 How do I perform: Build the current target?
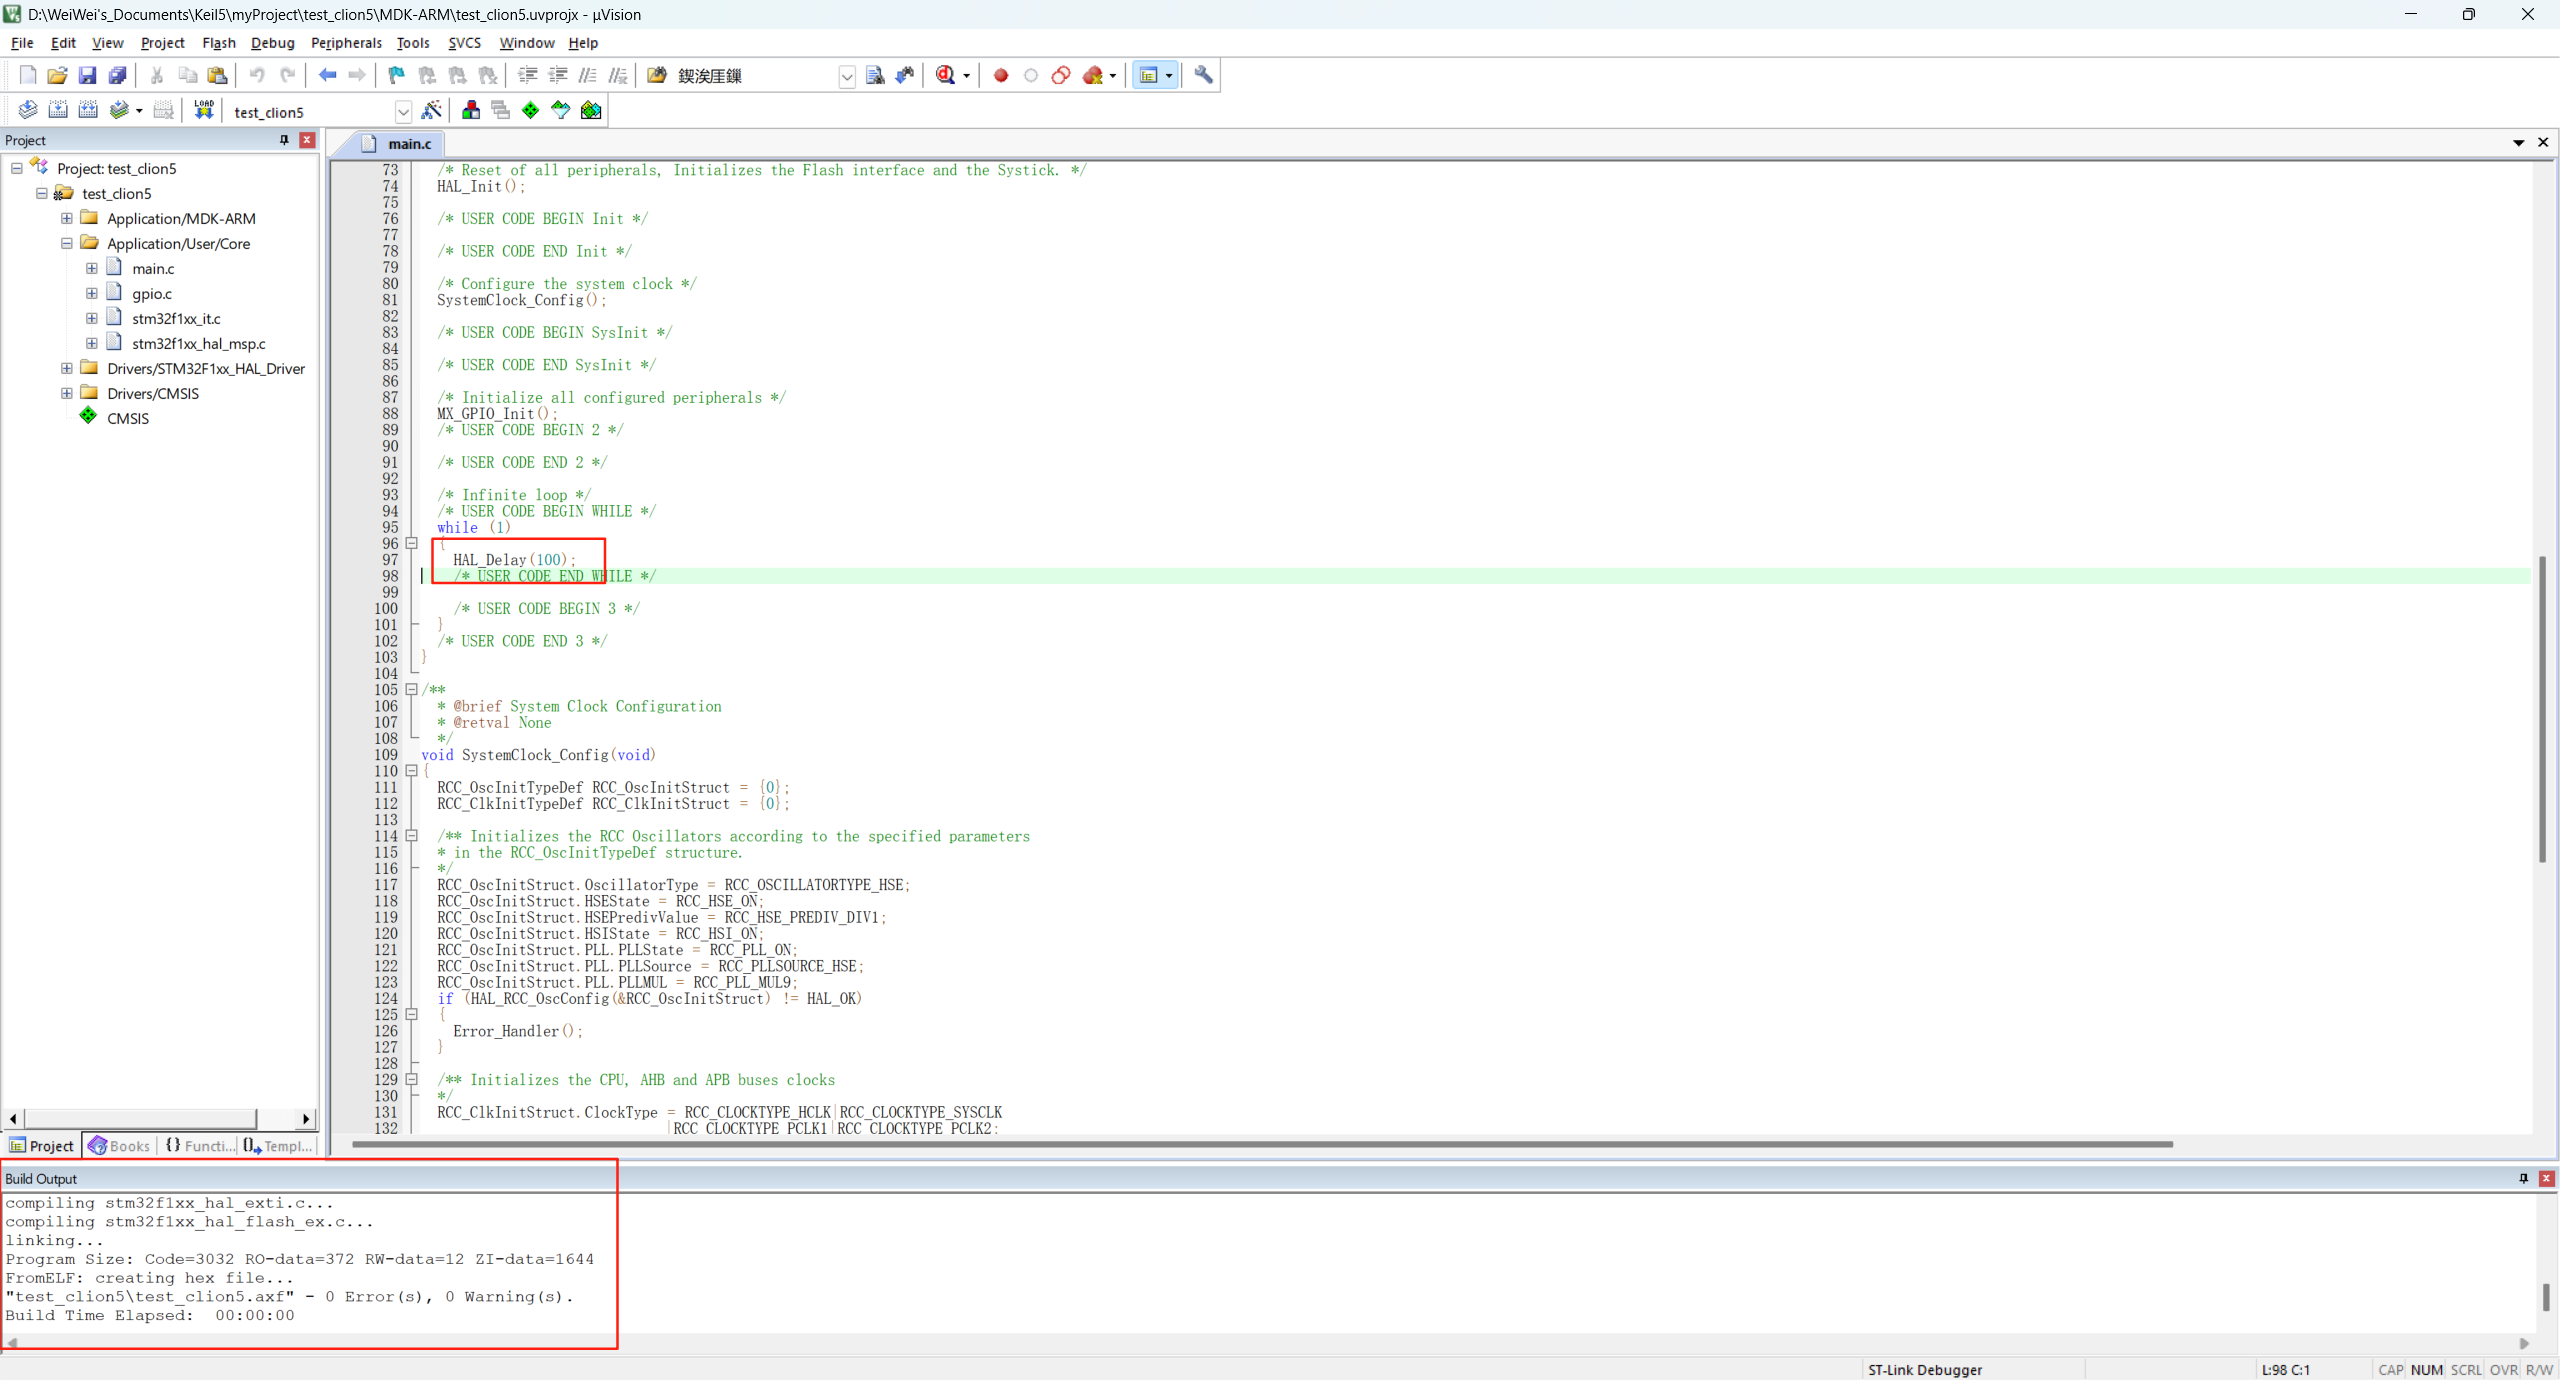[x=58, y=110]
